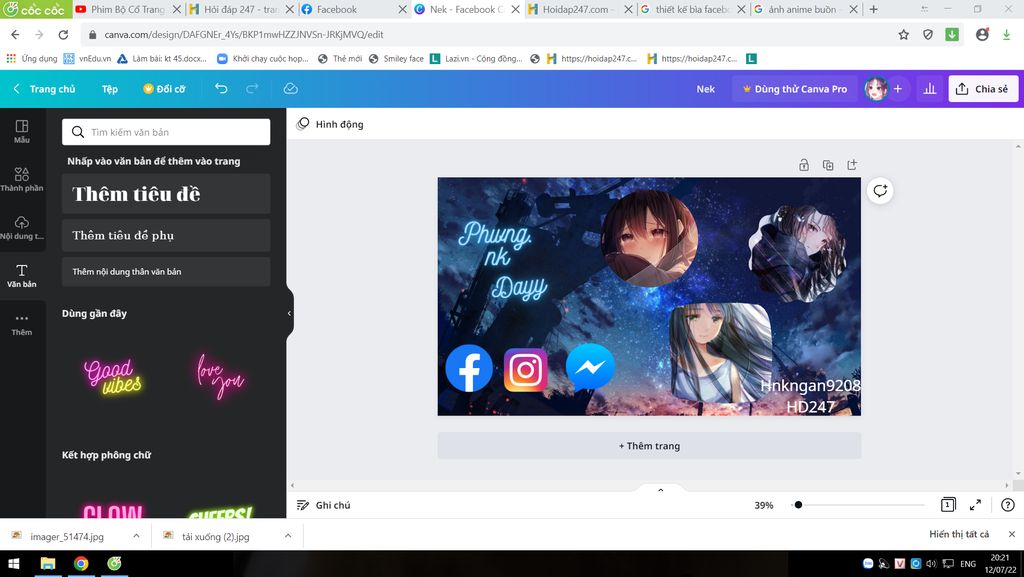The width and height of the screenshot is (1024, 577).
Task: Open the Thành phần elements sidebar tab
Action: pos(22,179)
